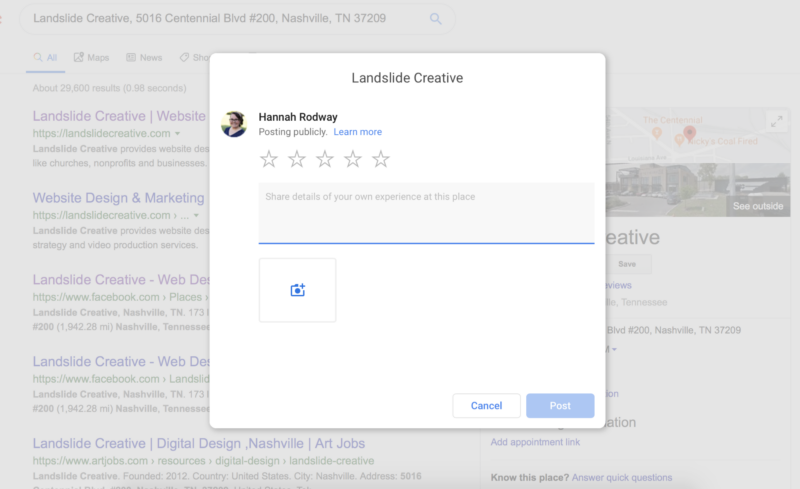This screenshot has height=489, width=800.
Task: Click Answer quick questions link
Action: (622, 478)
